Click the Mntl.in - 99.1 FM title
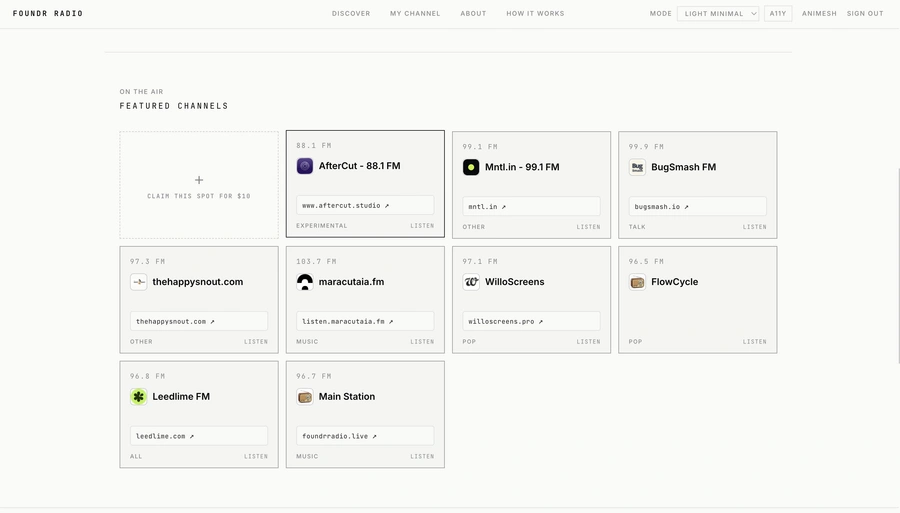The image size is (900, 513). tap(522, 167)
